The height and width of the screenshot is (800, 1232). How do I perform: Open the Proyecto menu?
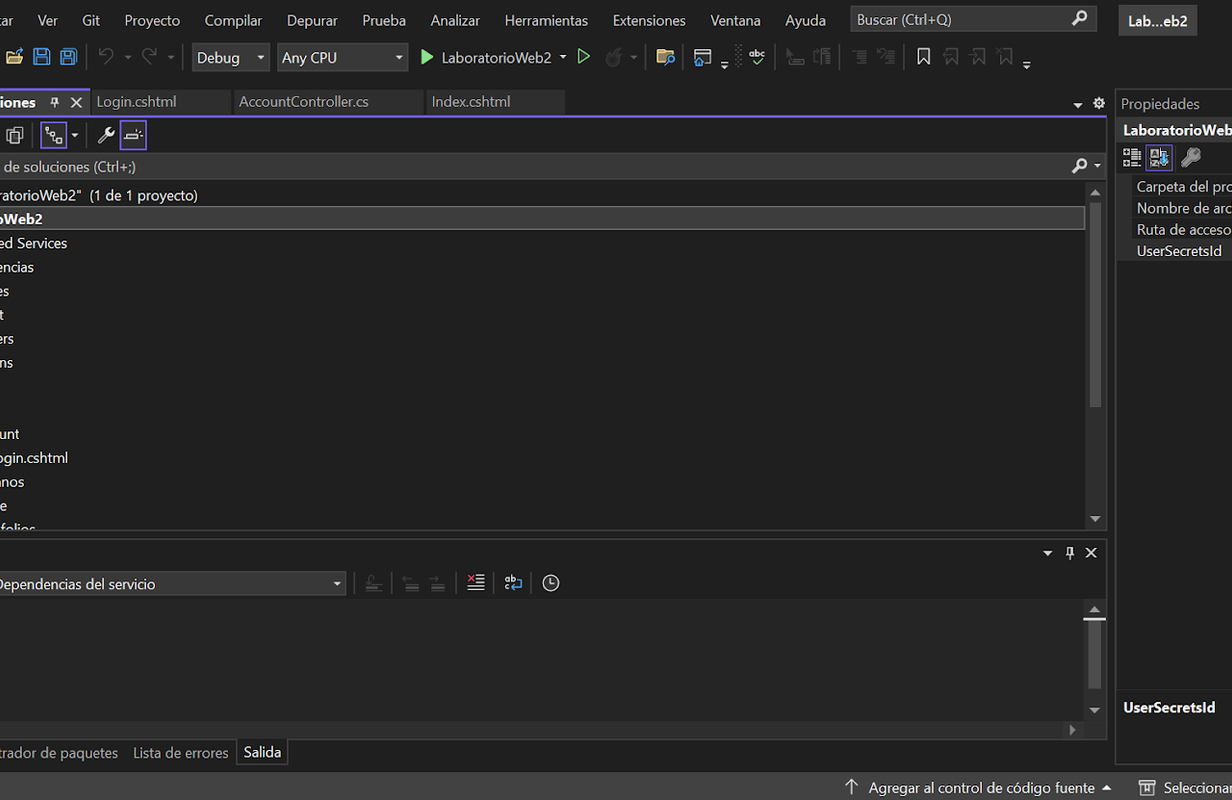[x=152, y=20]
